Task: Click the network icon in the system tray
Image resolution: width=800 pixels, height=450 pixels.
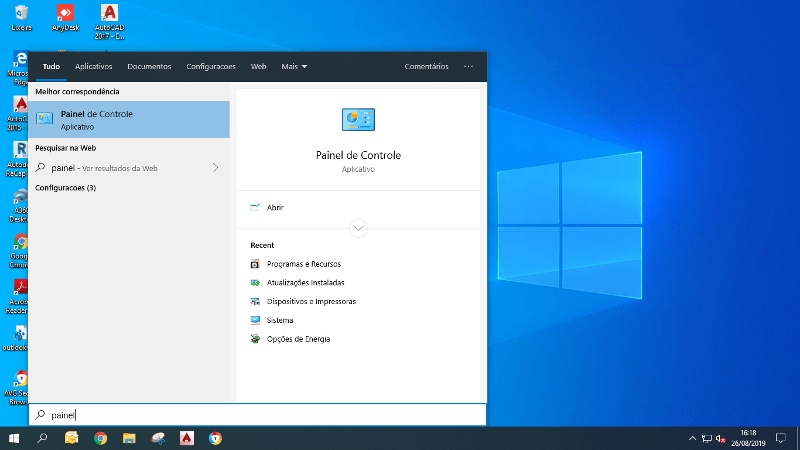Action: pos(707,438)
